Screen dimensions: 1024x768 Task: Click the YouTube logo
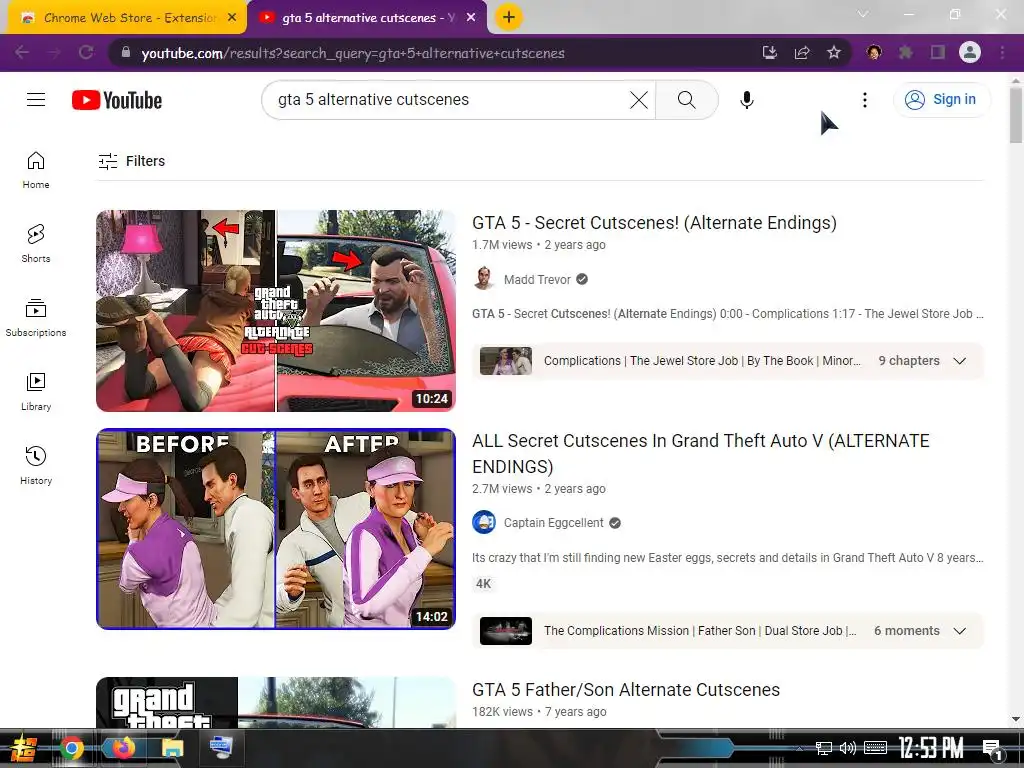click(117, 100)
